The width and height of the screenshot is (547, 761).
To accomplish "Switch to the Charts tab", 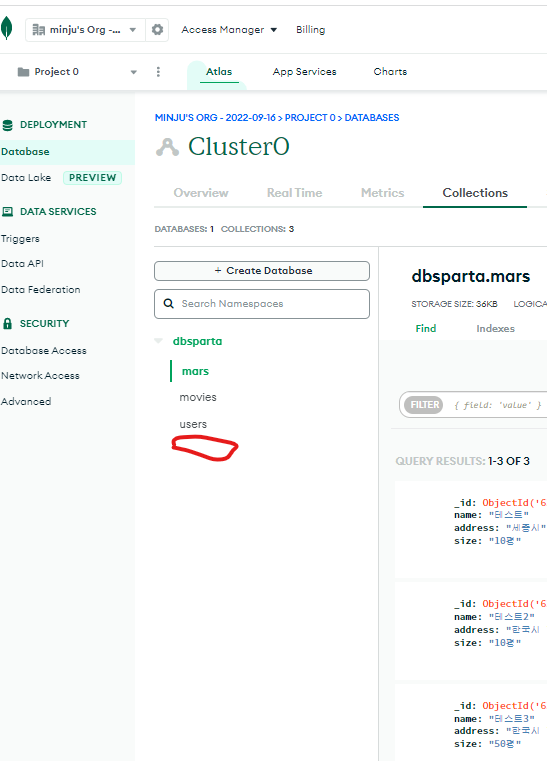I will point(390,72).
